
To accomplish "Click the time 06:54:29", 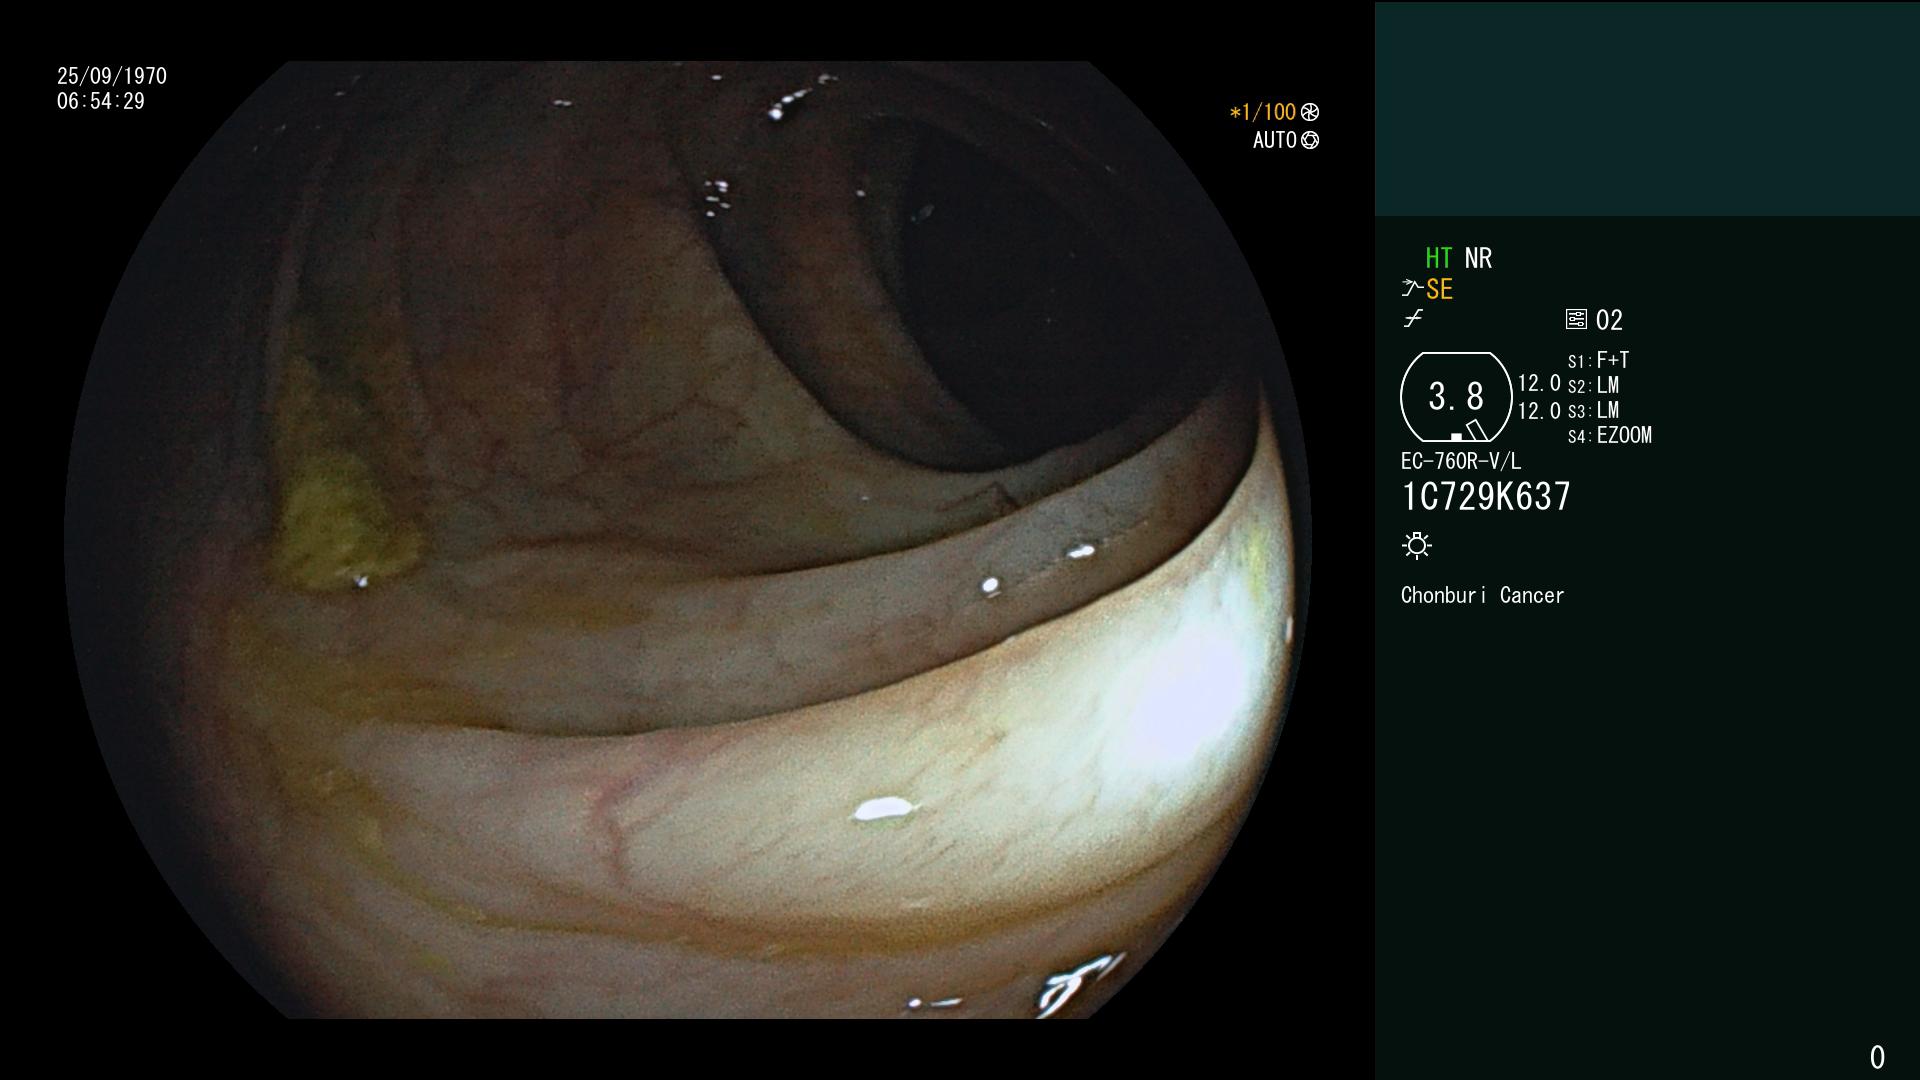I will tap(101, 101).
